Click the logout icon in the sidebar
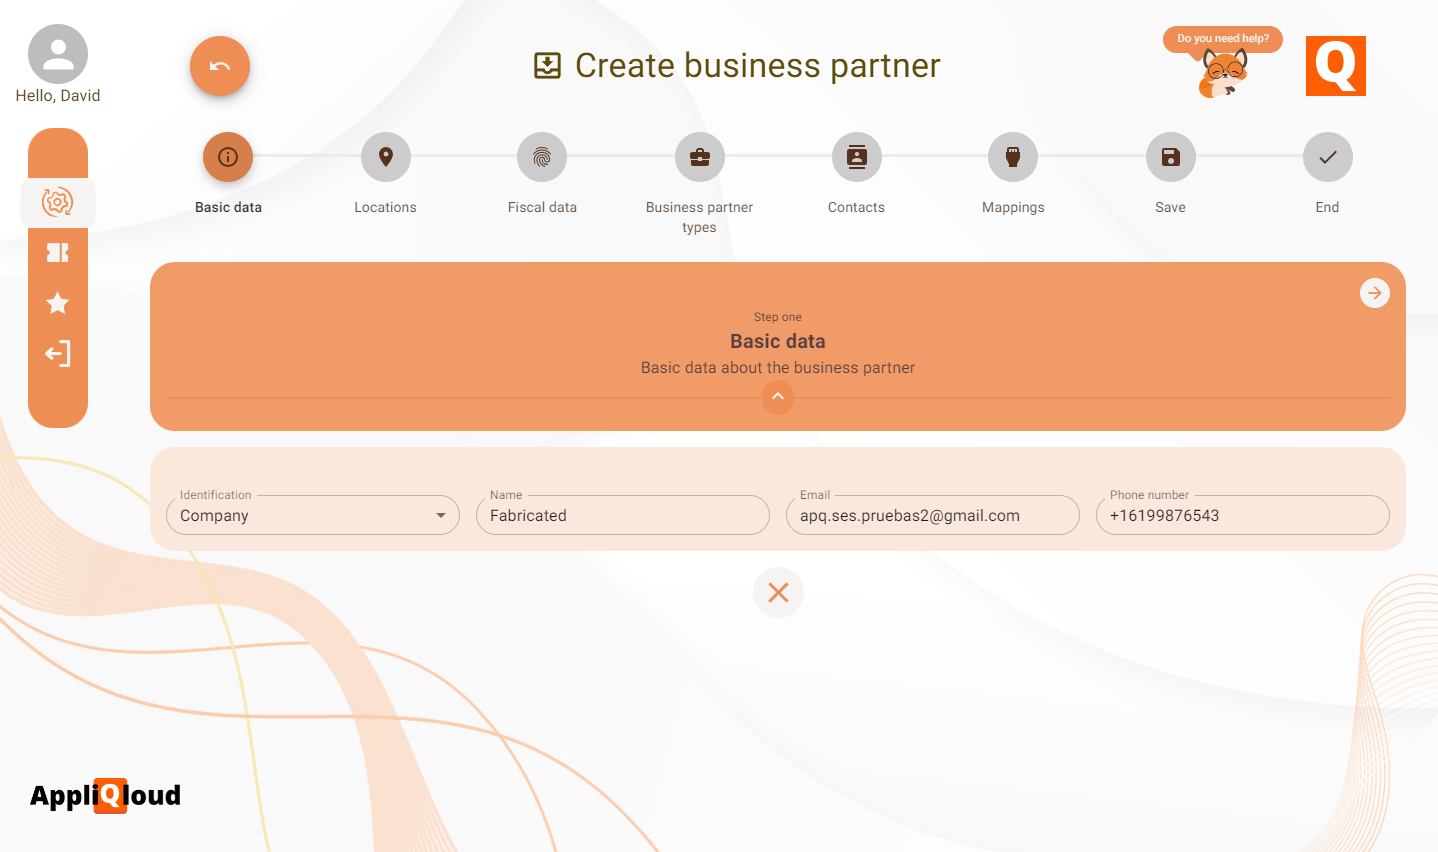 [x=57, y=353]
